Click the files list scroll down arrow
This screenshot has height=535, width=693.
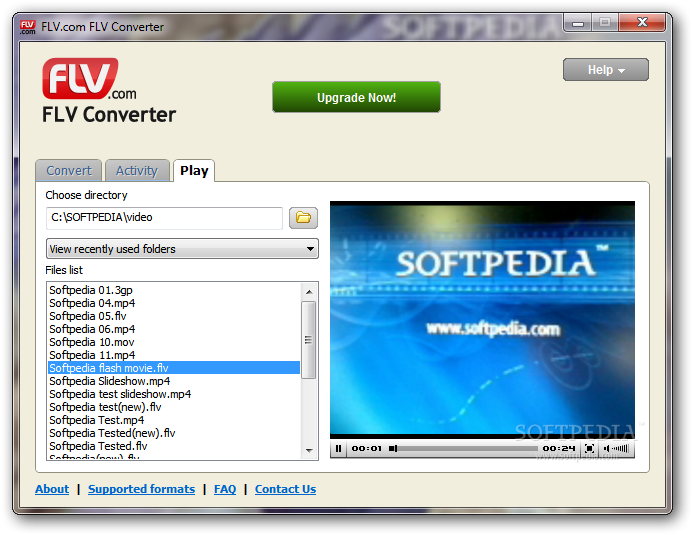pos(309,451)
